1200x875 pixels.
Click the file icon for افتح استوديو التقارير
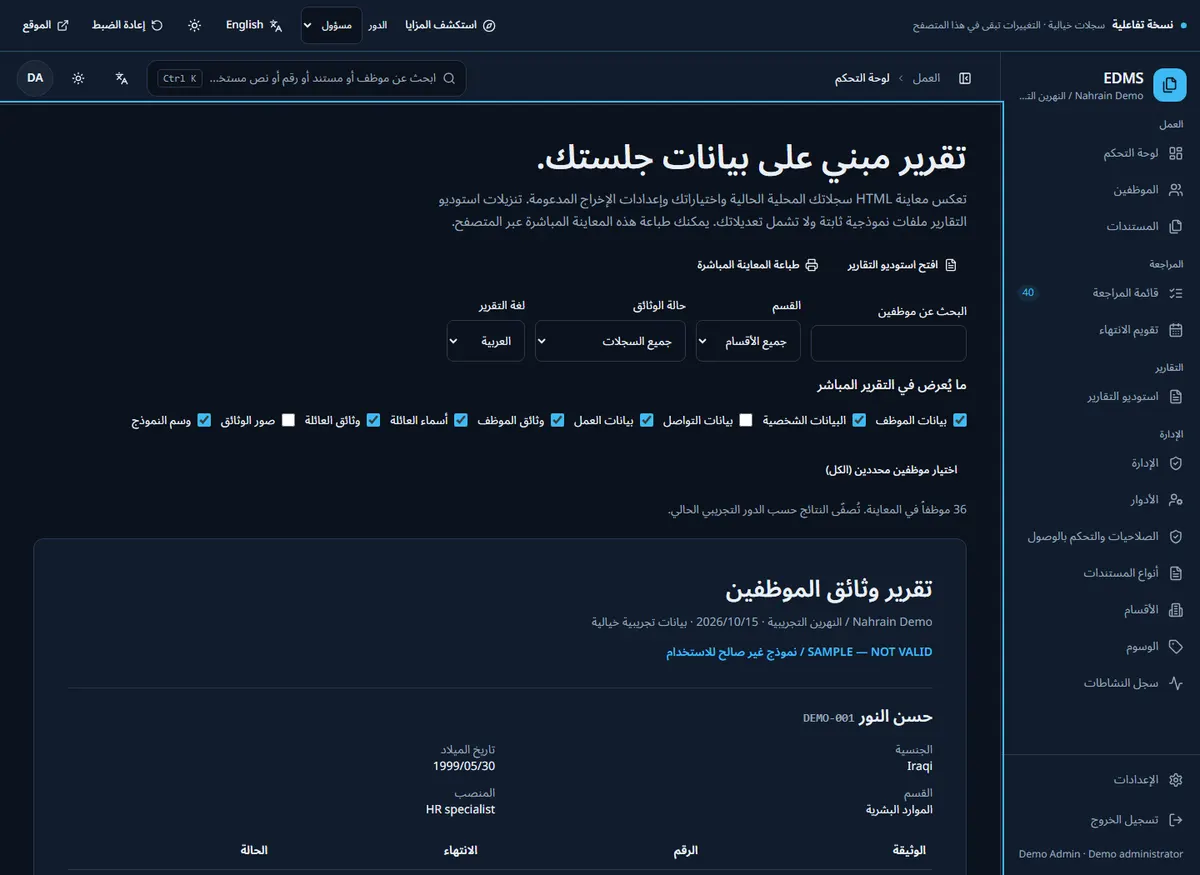[x=951, y=265]
